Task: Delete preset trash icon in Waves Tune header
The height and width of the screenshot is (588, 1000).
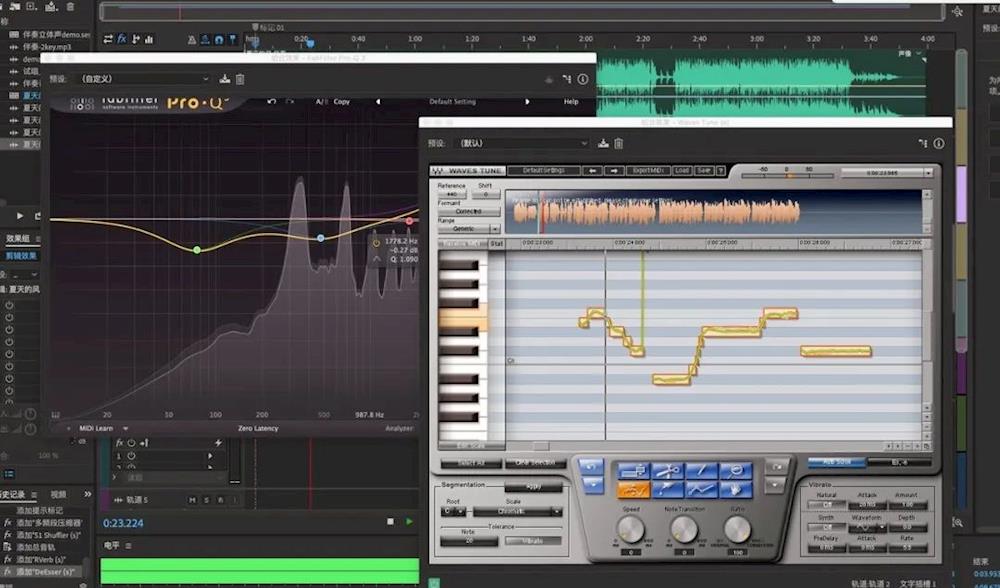Action: 619,143
